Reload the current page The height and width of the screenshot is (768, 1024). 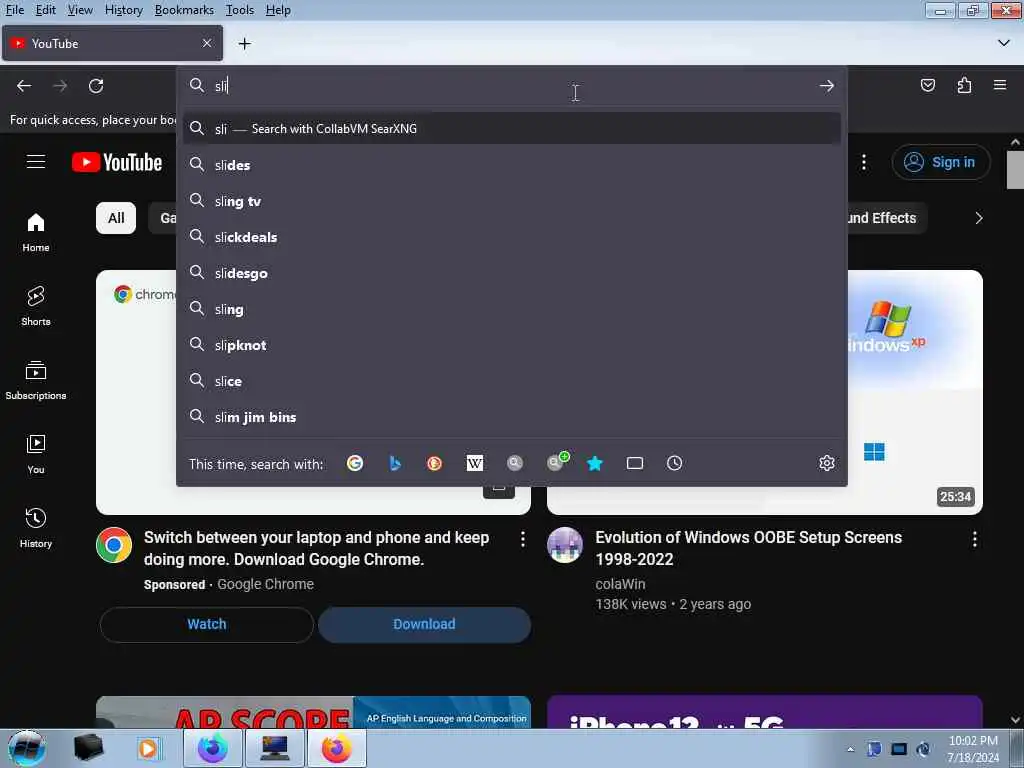point(96,86)
